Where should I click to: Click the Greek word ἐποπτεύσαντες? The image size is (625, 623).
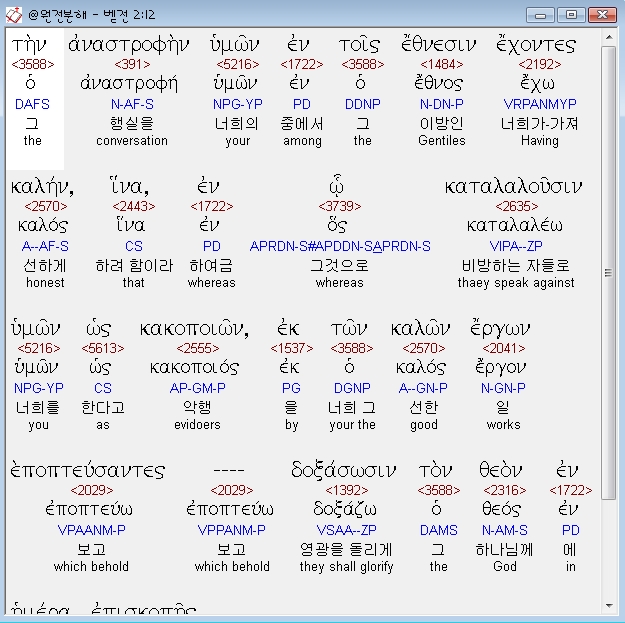tap(88, 471)
